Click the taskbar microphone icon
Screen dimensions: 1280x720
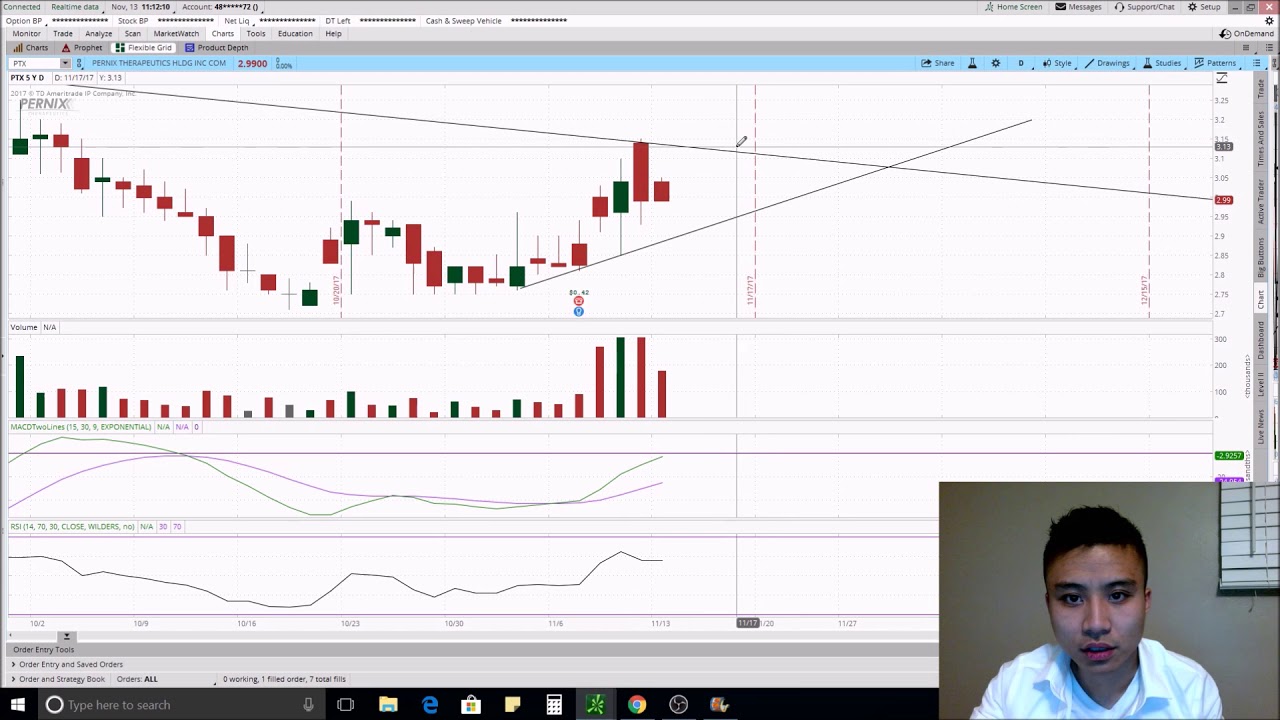pyautogui.click(x=308, y=705)
